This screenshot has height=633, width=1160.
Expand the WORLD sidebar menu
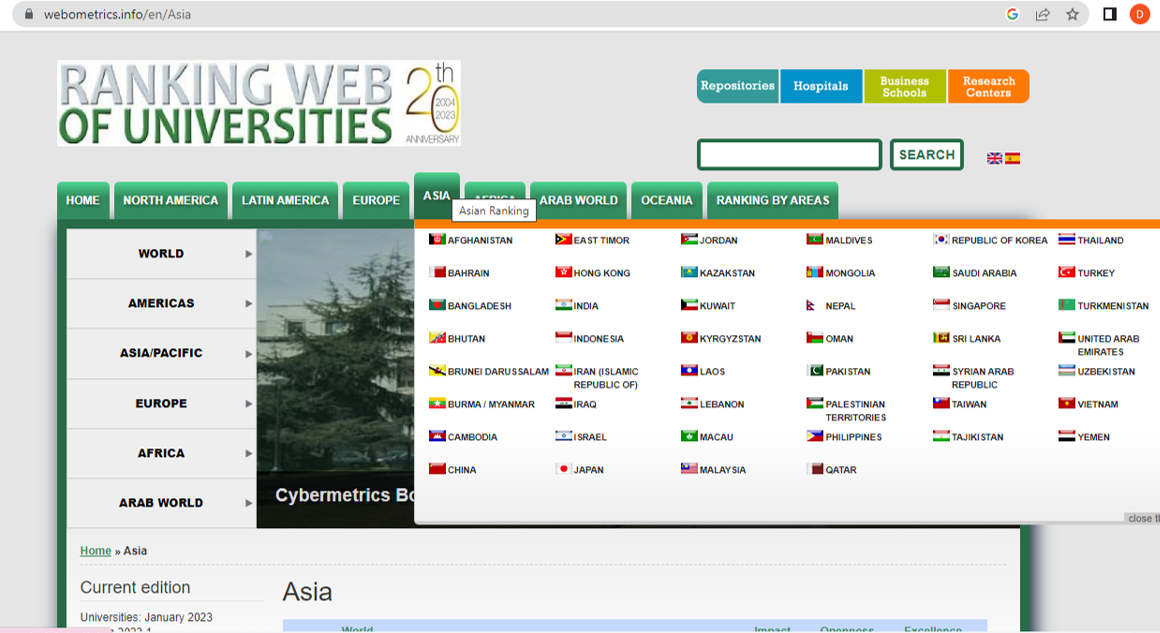[x=162, y=253]
